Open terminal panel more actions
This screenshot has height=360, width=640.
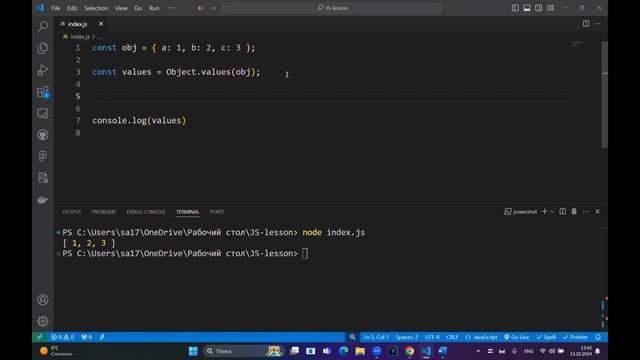click(586, 211)
